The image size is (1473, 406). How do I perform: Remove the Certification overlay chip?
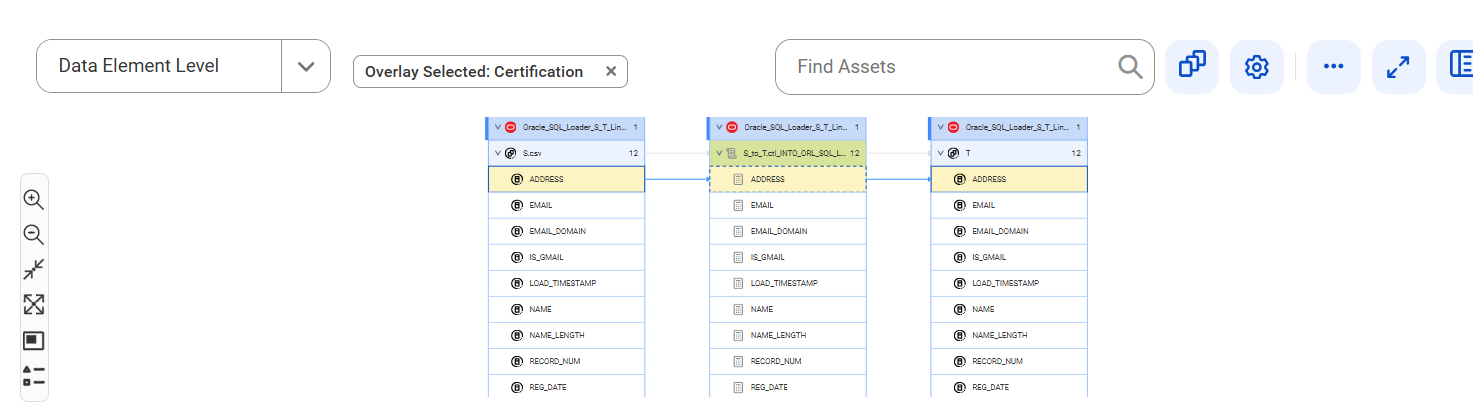click(611, 71)
